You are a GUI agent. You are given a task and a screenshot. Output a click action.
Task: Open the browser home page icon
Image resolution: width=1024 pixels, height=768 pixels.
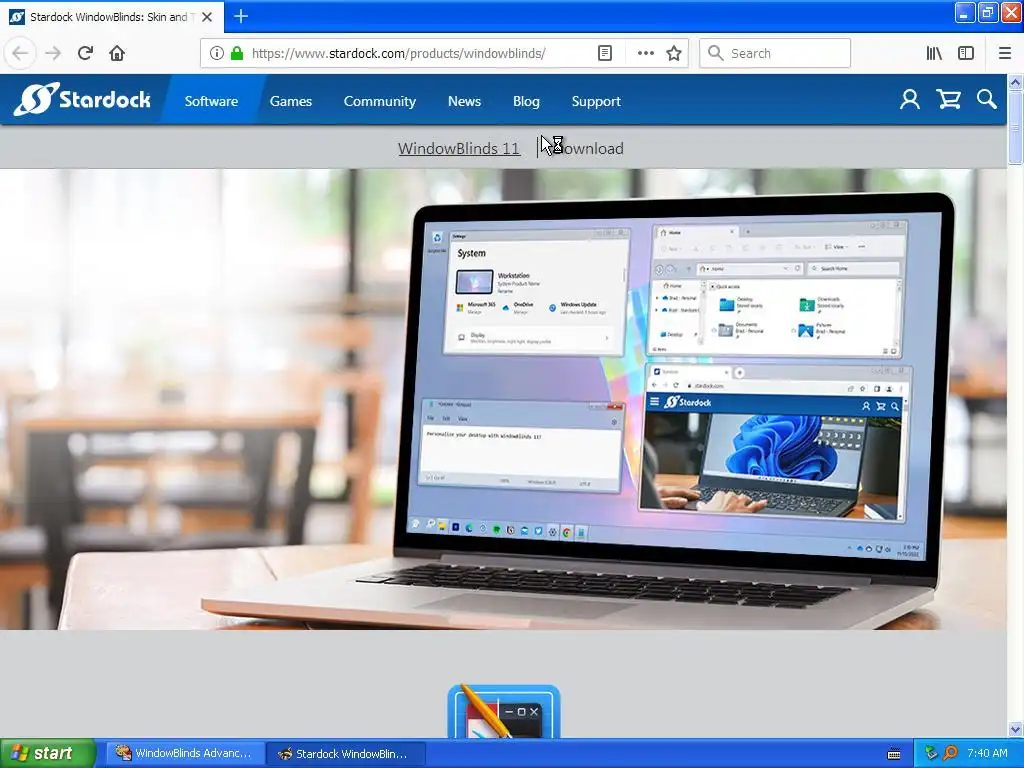click(x=117, y=53)
